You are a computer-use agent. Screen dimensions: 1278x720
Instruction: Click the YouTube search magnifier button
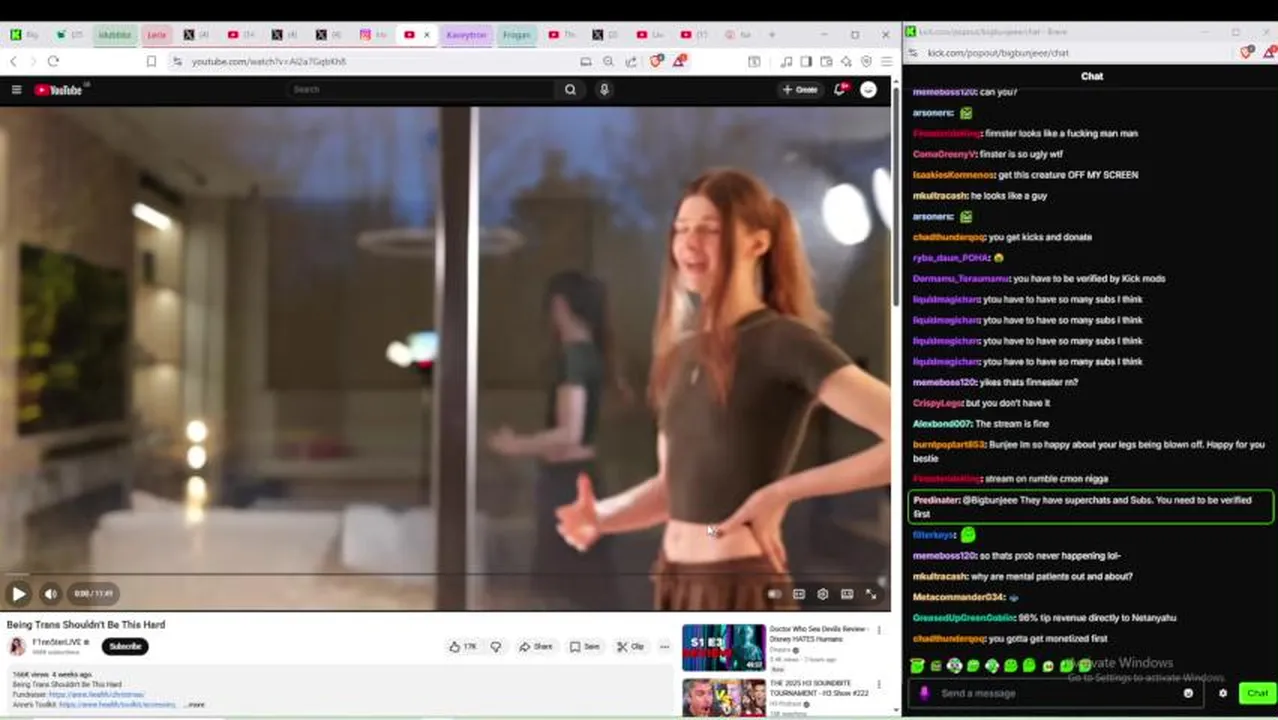click(x=570, y=90)
